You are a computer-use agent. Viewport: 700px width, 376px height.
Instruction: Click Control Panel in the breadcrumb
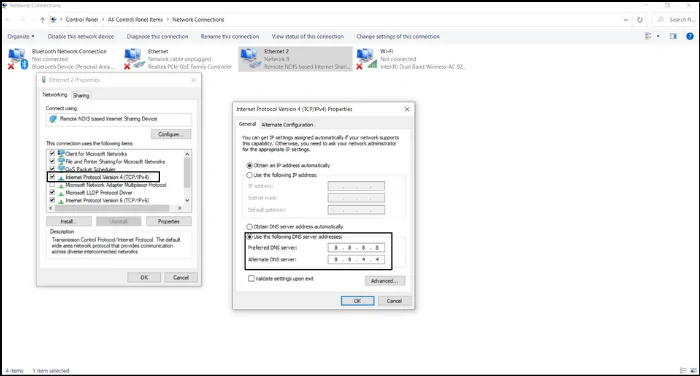[x=82, y=20]
